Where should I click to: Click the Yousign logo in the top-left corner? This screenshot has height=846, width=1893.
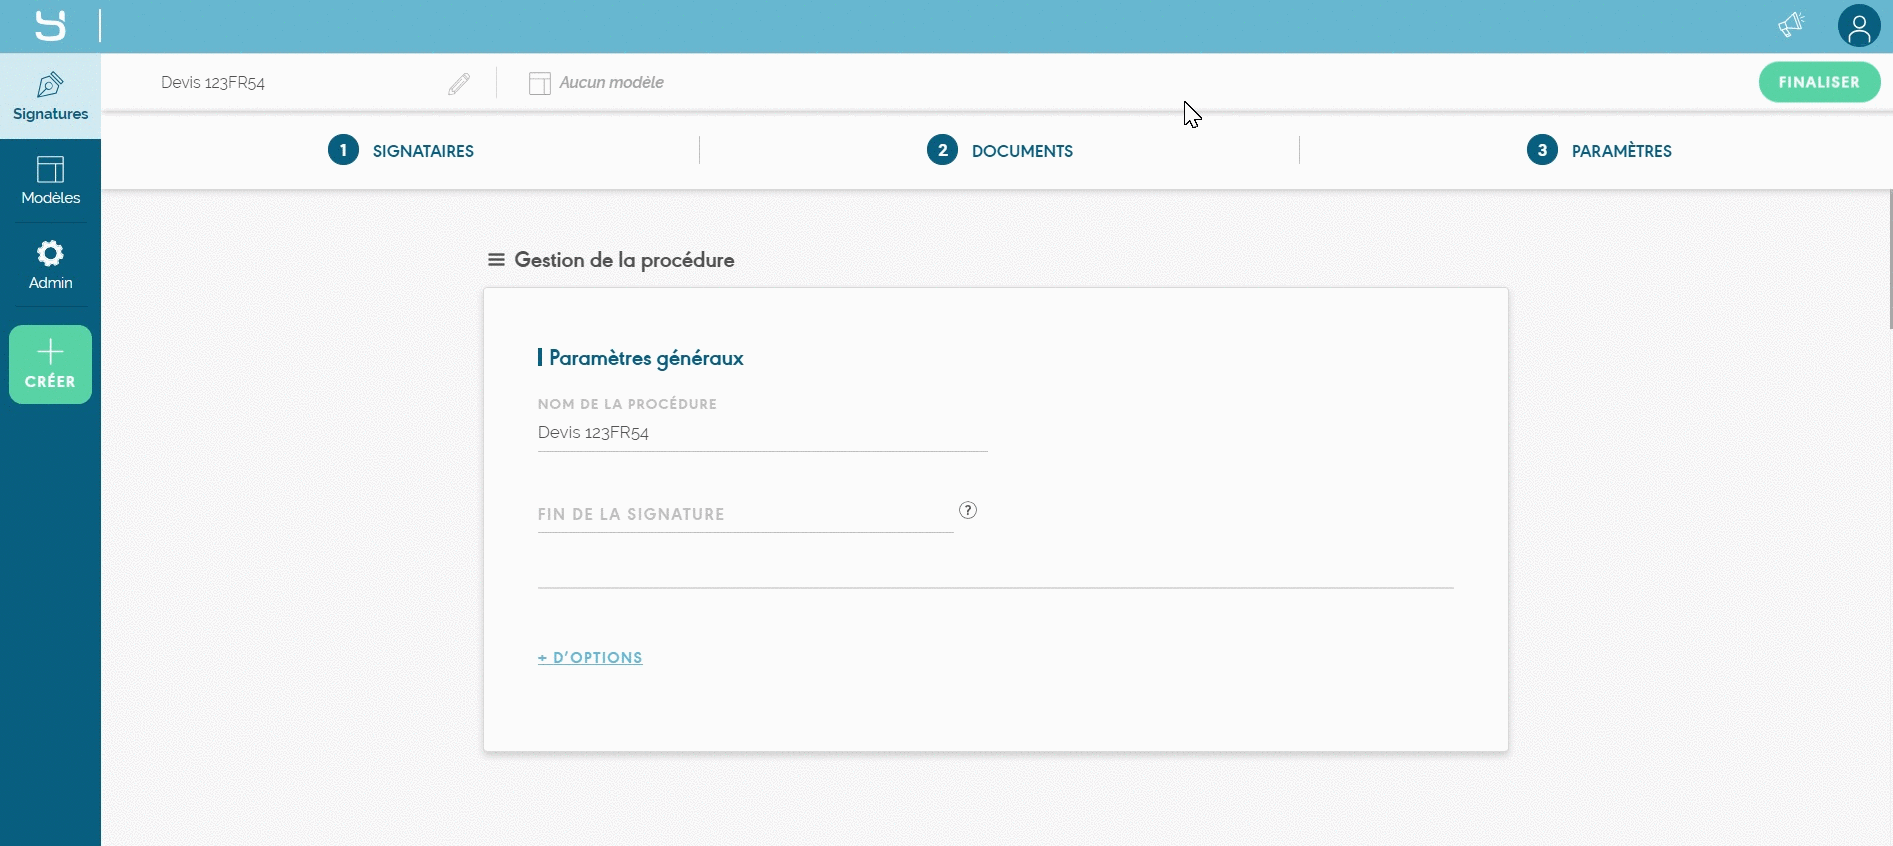(50, 26)
